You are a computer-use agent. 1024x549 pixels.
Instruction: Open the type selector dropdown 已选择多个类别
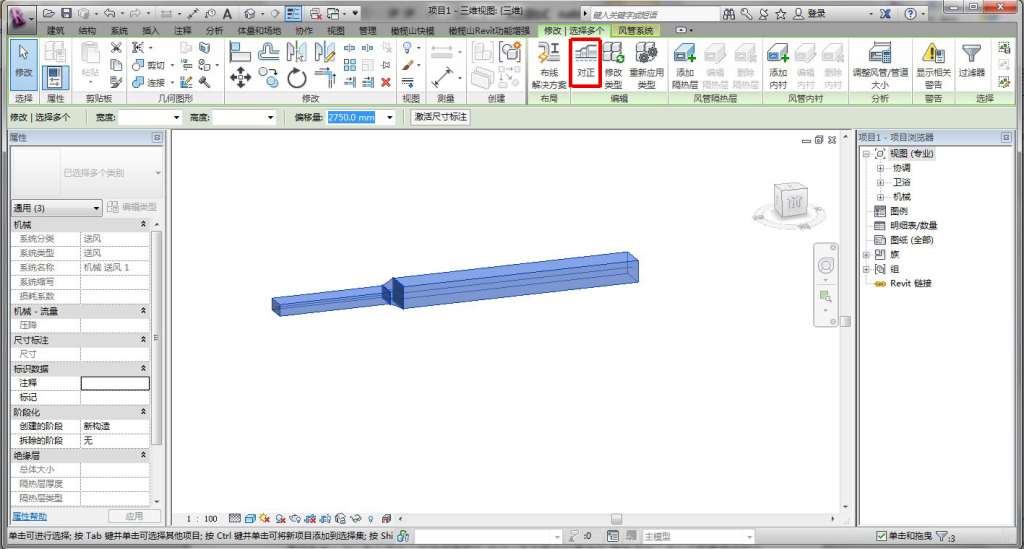click(x=86, y=173)
